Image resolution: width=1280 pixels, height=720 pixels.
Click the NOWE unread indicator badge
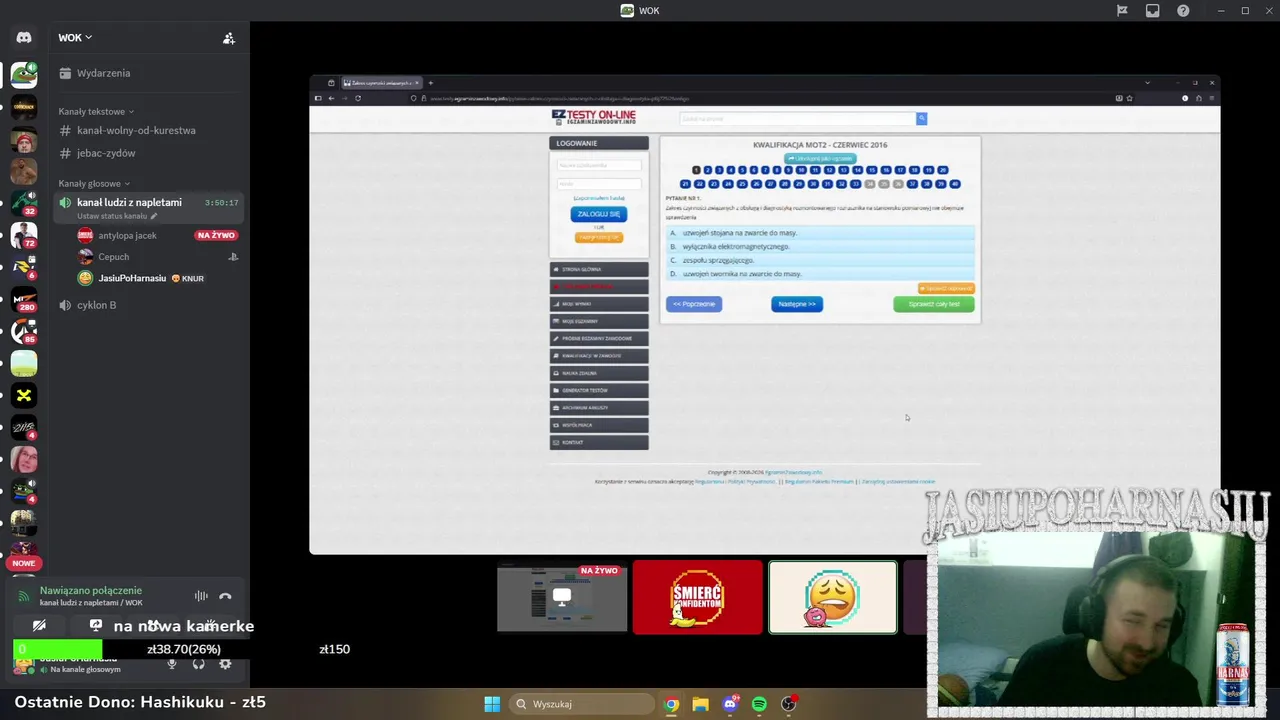tap(24, 563)
